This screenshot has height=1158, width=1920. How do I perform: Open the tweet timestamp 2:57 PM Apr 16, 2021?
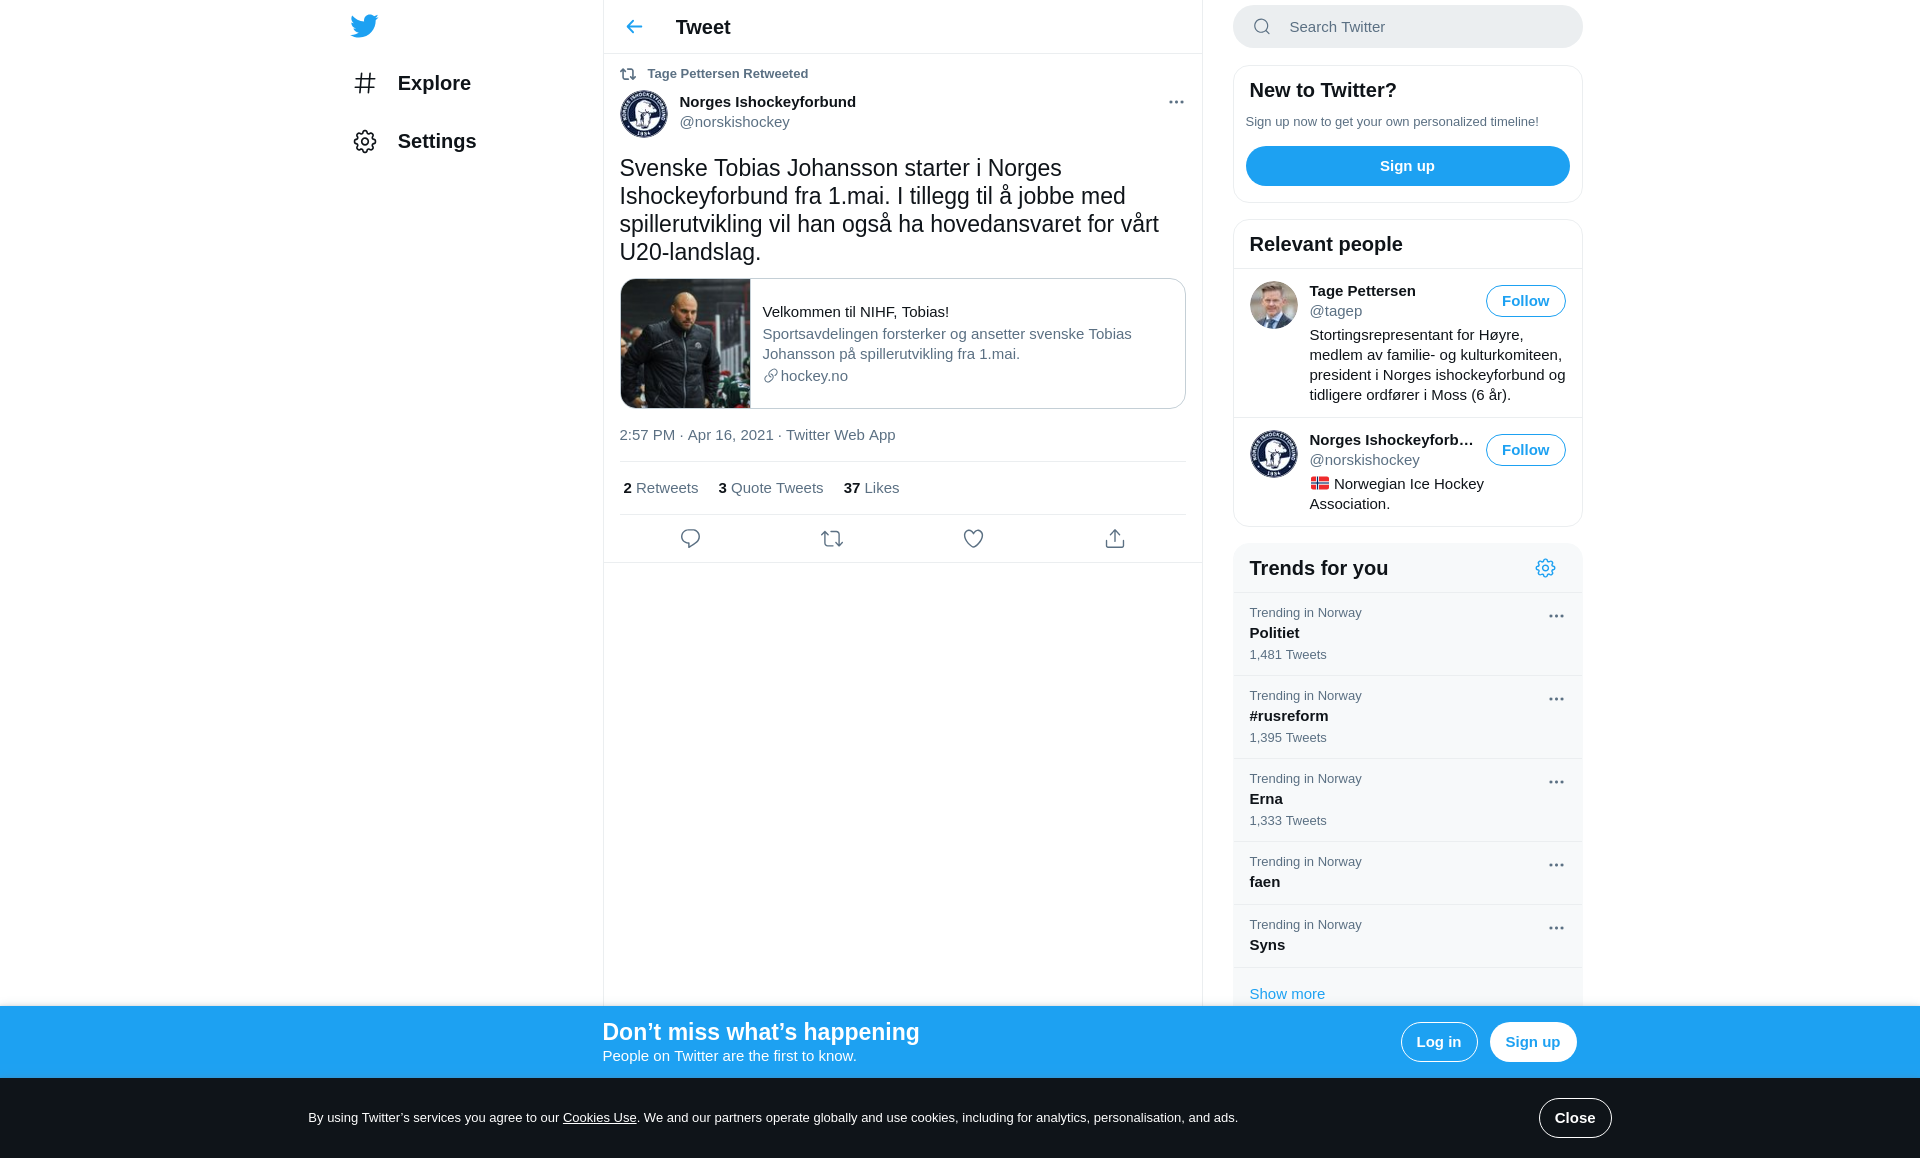tap(696, 435)
